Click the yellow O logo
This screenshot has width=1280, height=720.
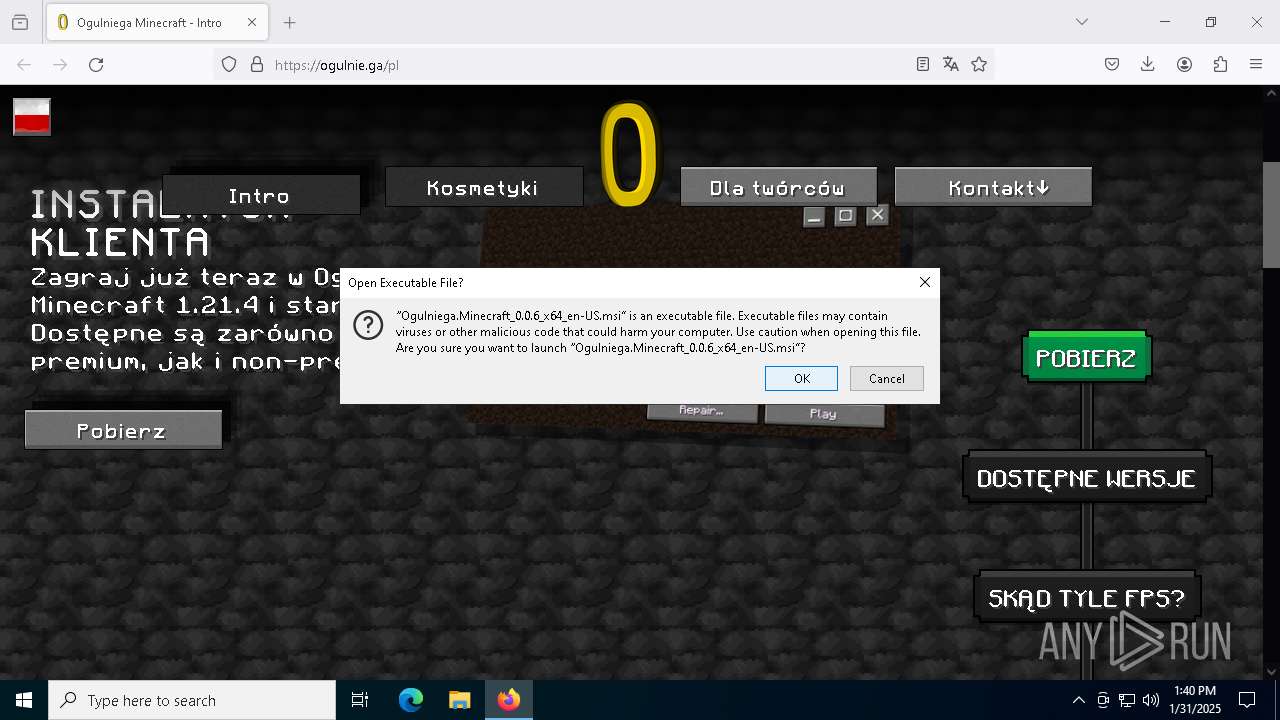point(630,155)
